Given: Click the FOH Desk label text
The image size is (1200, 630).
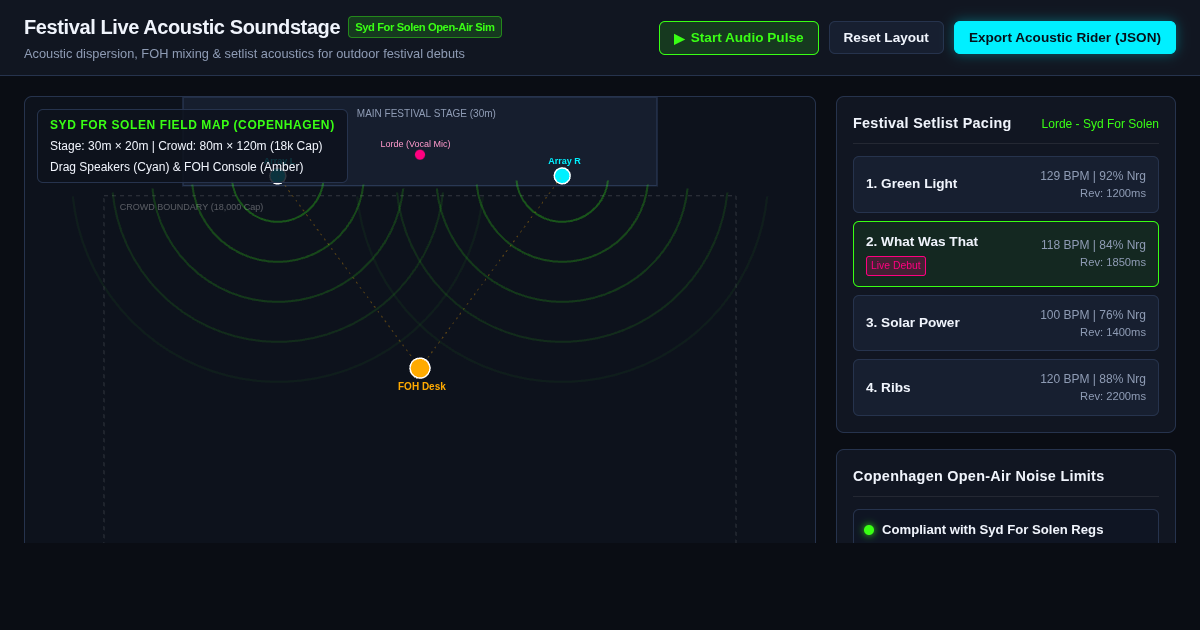Looking at the screenshot, I should point(422,387).
